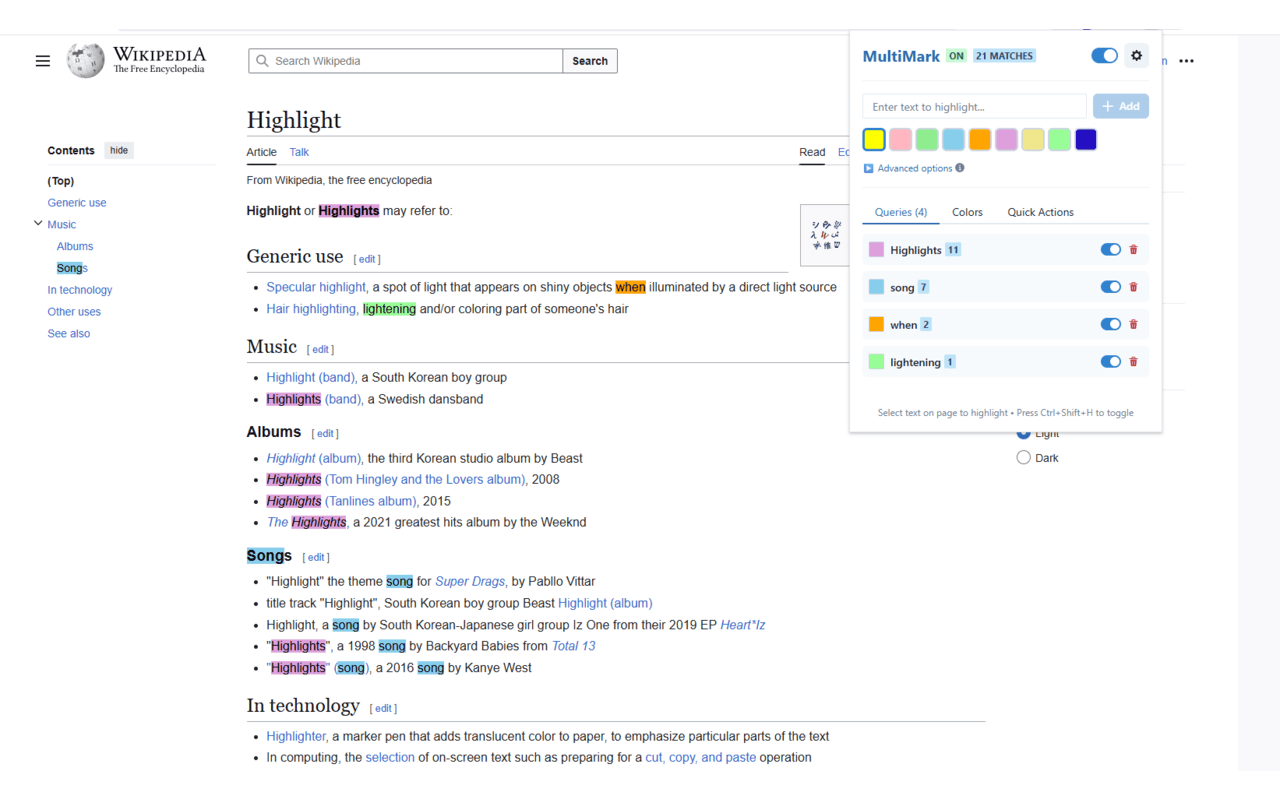Click the Wikipedia globe logo
1280x800 pixels.
pos(85,60)
